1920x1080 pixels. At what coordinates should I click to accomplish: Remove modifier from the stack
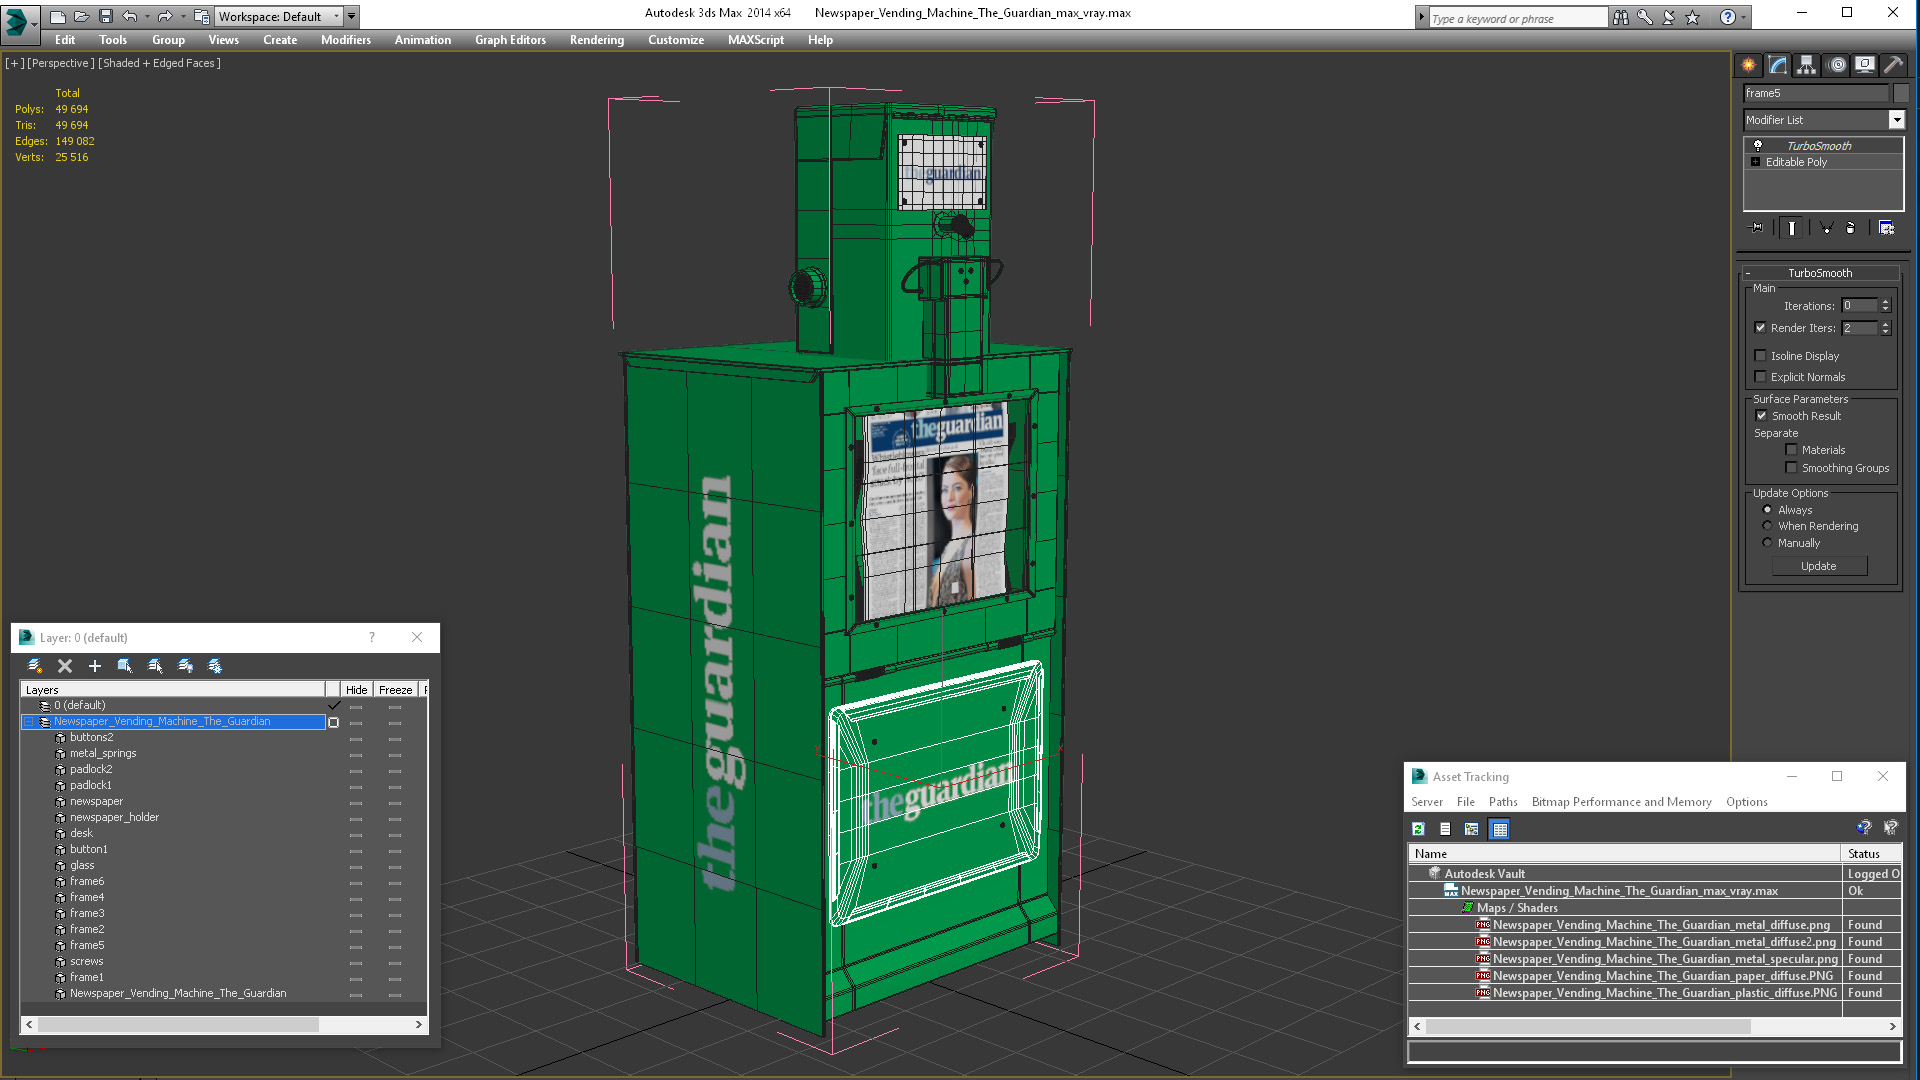pos(1850,228)
